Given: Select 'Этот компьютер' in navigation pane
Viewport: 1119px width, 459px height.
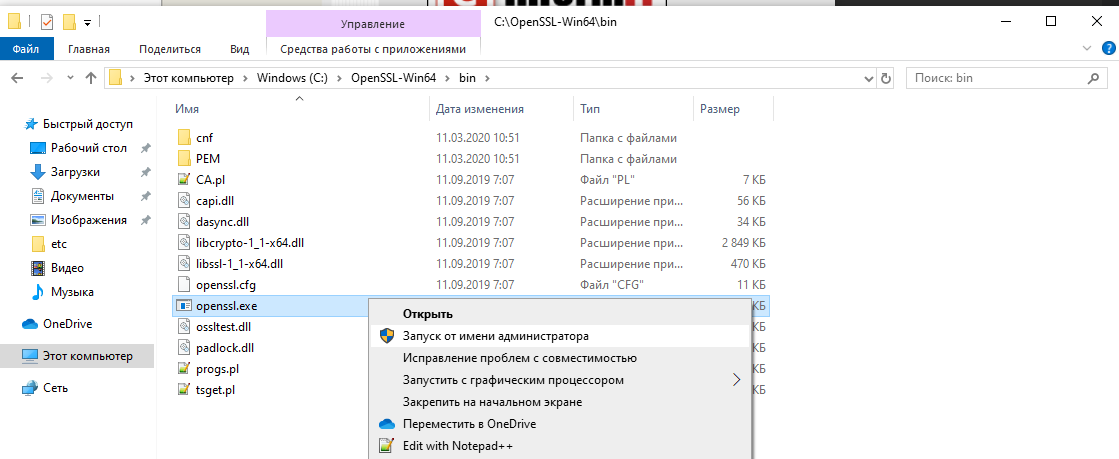Looking at the screenshot, I should [83, 355].
